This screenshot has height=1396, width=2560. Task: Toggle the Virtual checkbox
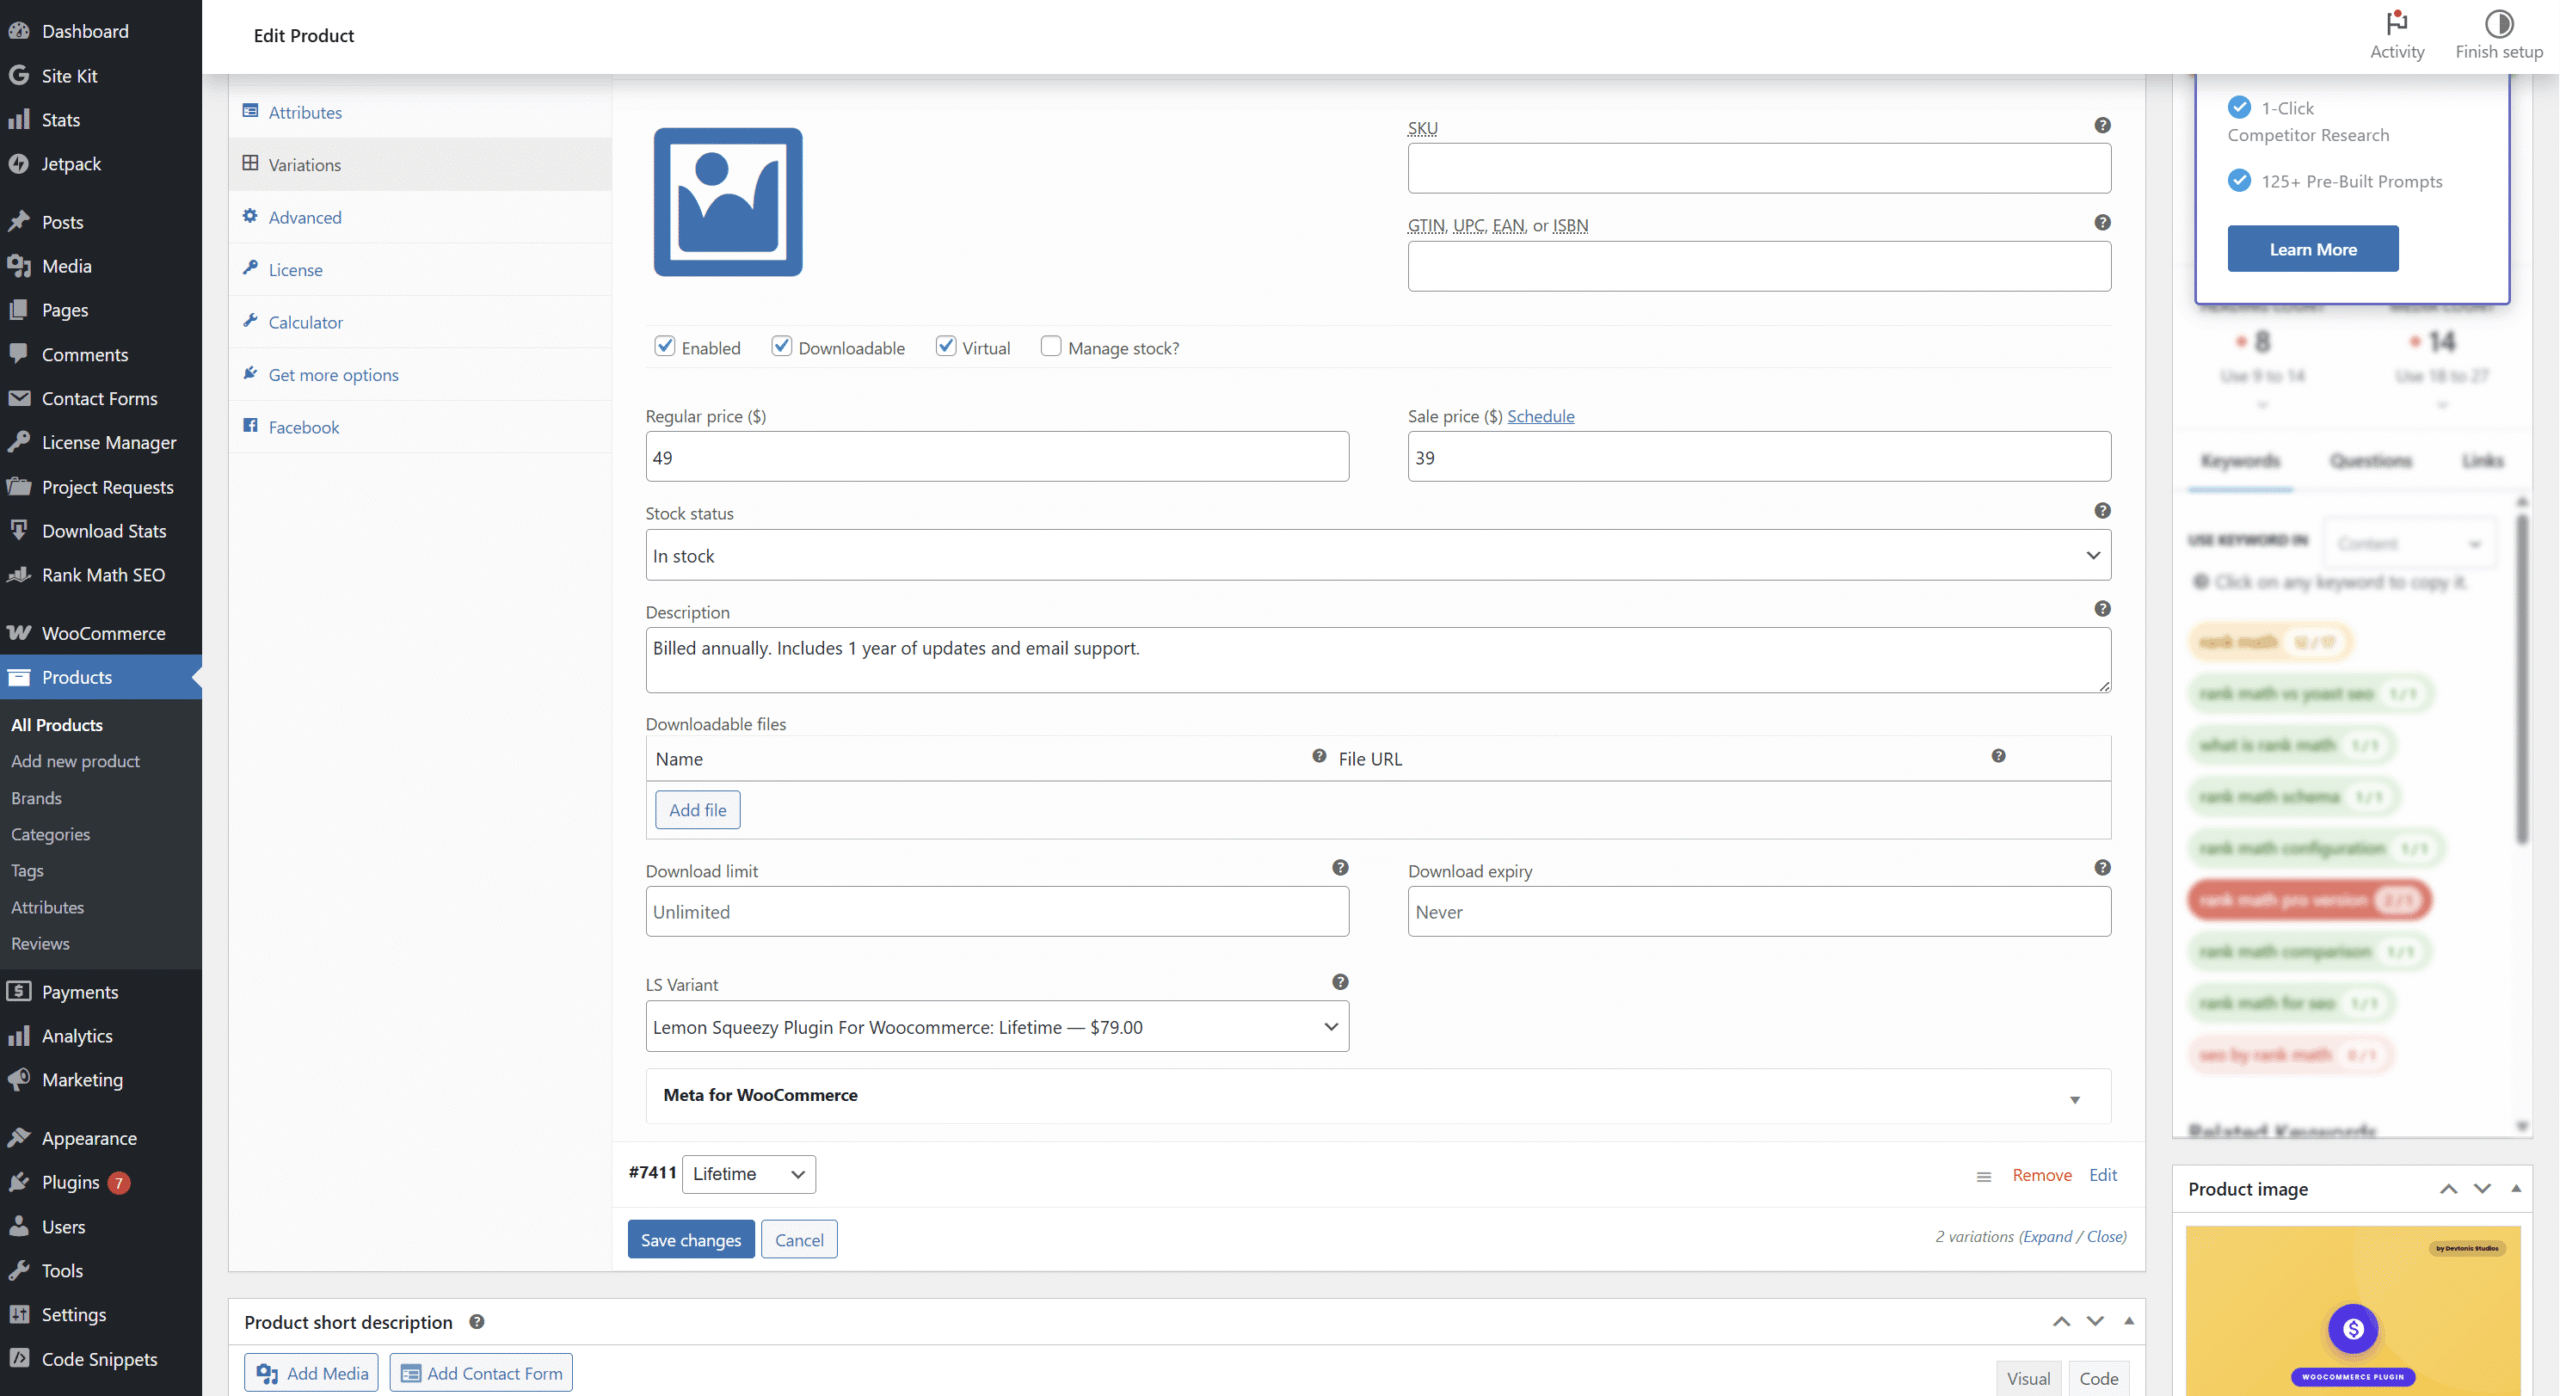tap(946, 346)
